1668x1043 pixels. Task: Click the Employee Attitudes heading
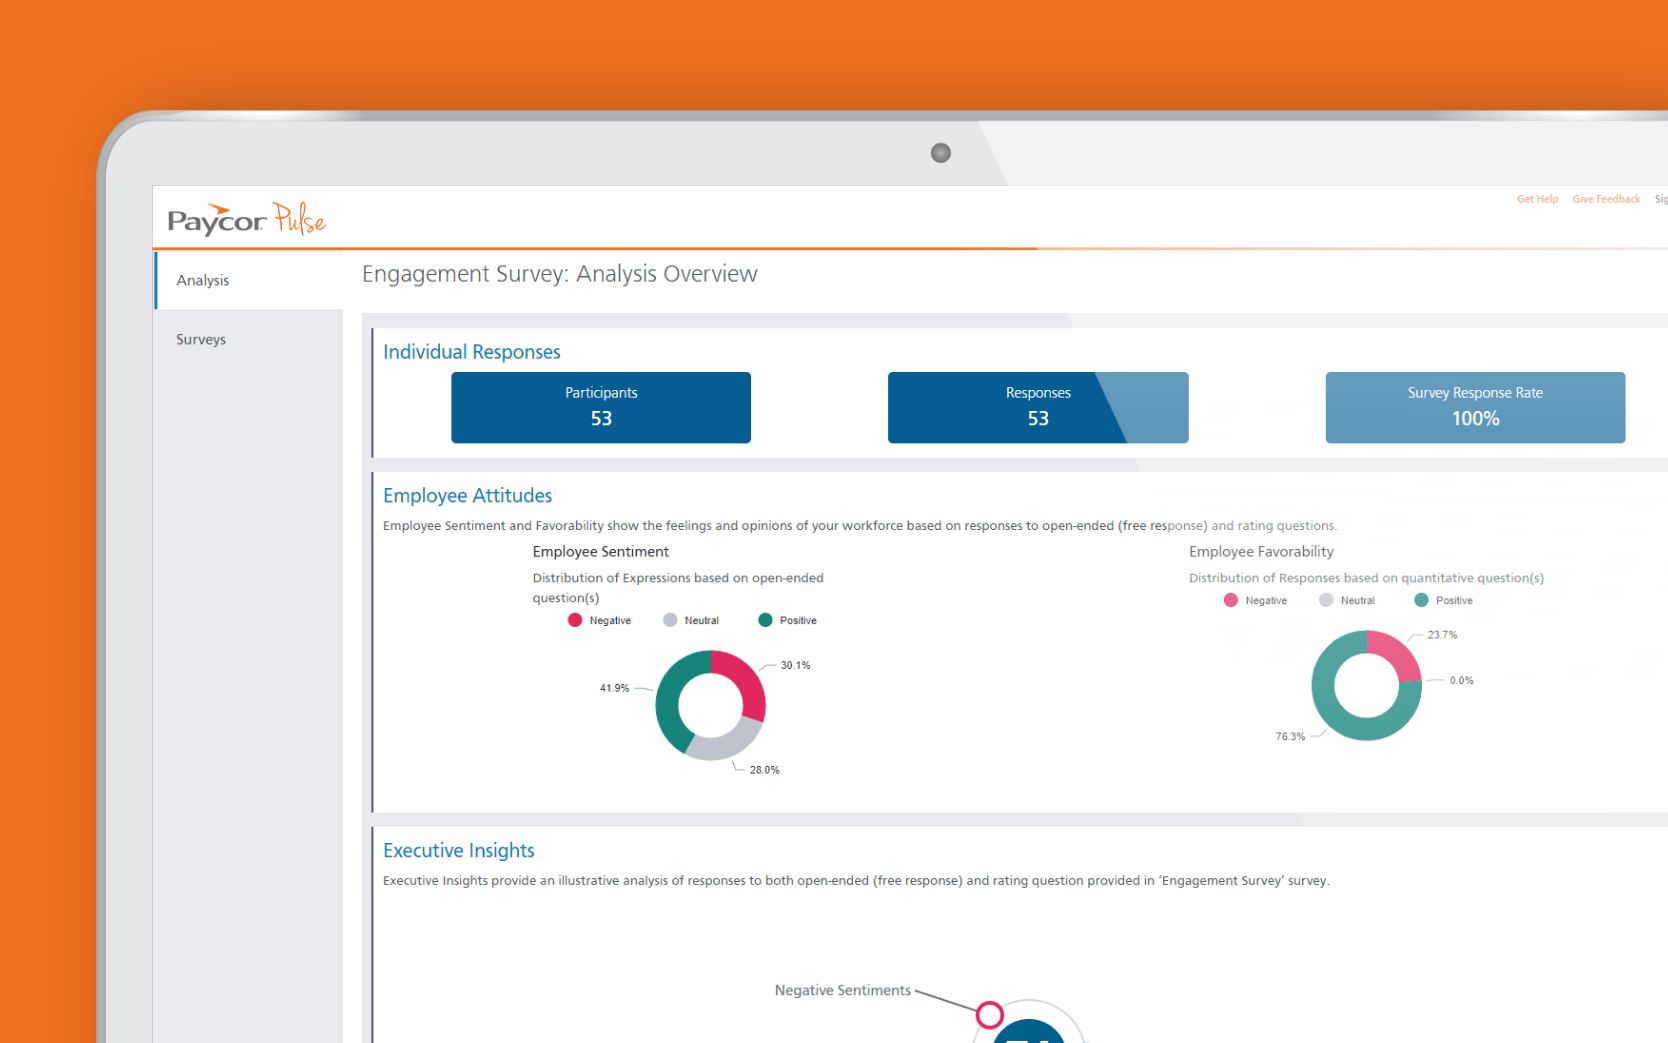(467, 496)
